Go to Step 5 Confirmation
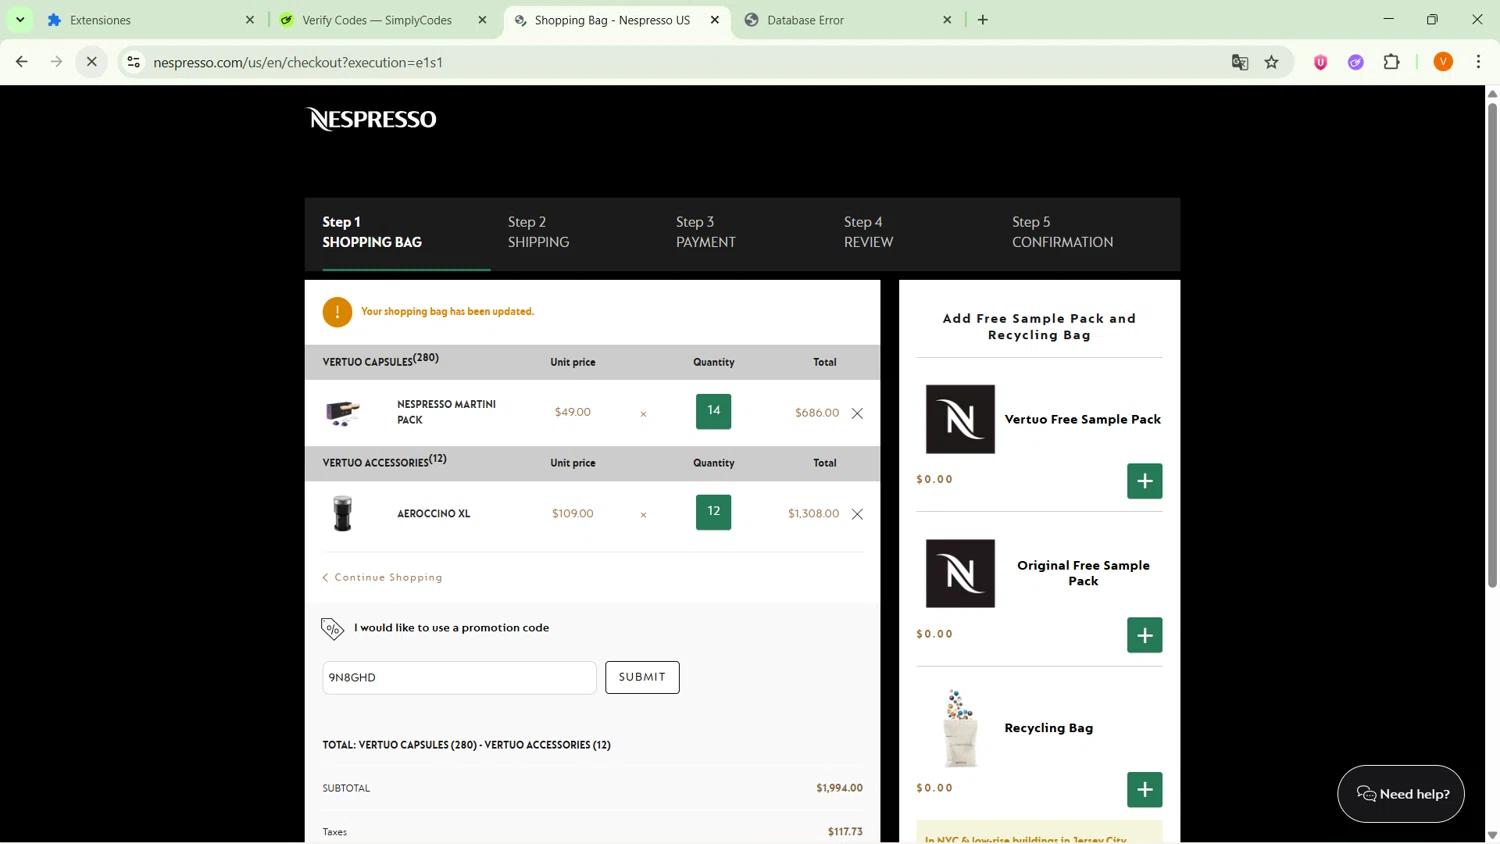Viewport: 1500px width, 844px height. 1062,232
